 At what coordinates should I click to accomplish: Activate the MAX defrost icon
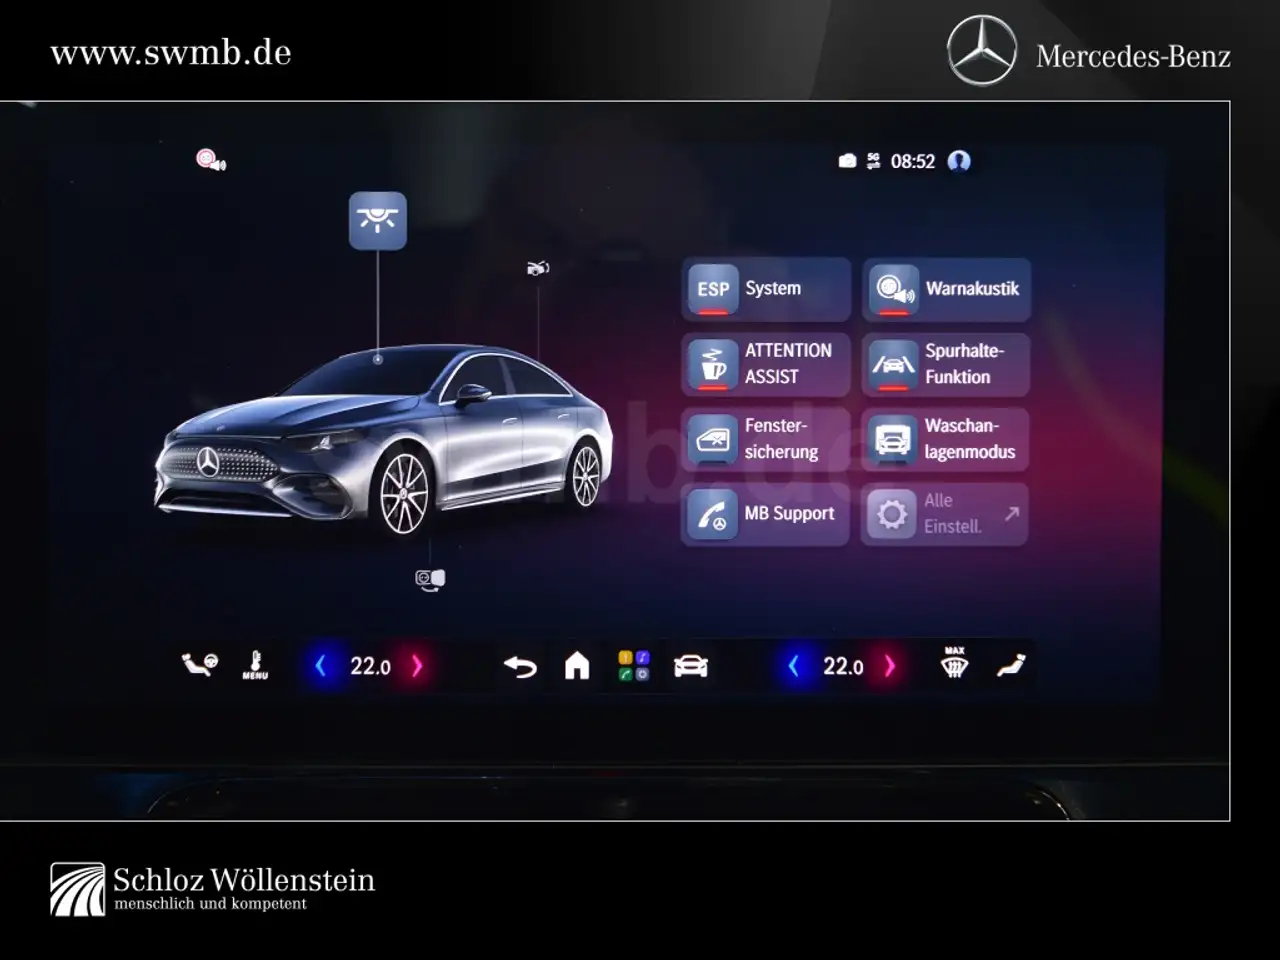pos(955,664)
